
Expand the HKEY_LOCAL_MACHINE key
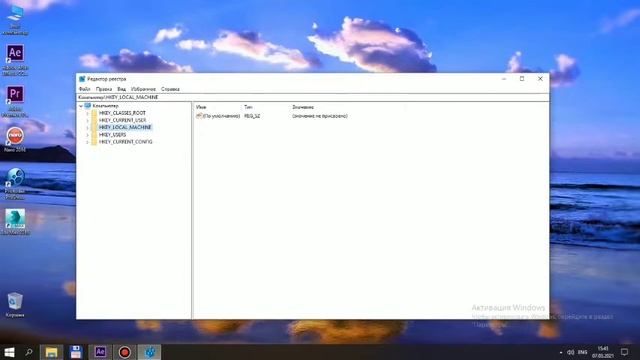pyautogui.click(x=87, y=127)
